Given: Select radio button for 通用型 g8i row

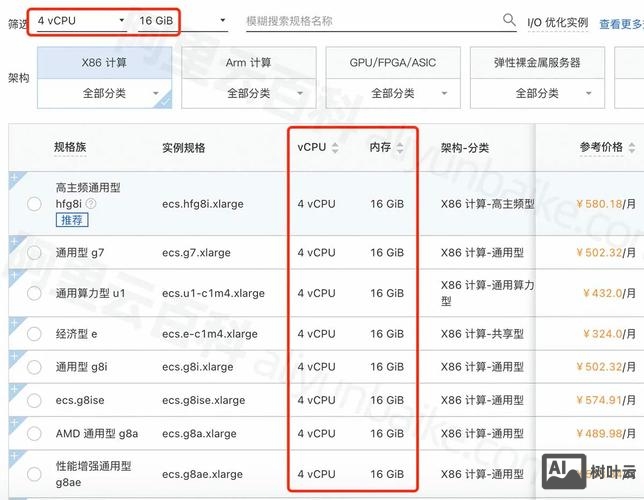Looking at the screenshot, I should coord(34,366).
